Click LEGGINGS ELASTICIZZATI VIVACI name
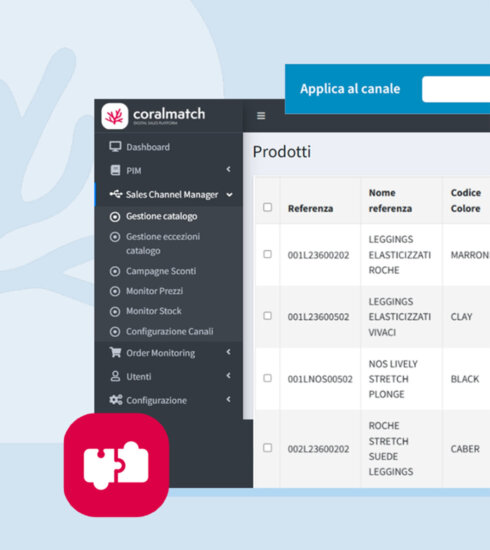Screen dimensions: 490x550 [x=400, y=317]
